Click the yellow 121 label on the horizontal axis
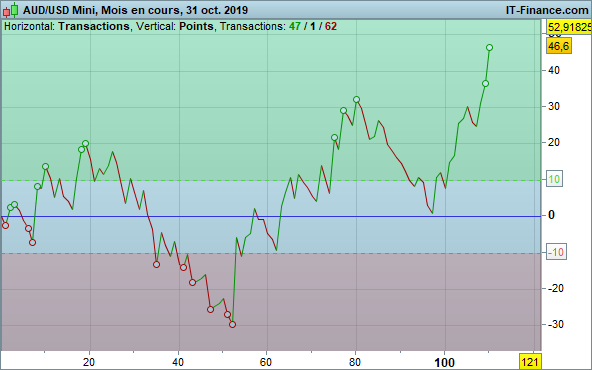Image resolution: width=592 pixels, height=370 pixels. click(x=530, y=362)
